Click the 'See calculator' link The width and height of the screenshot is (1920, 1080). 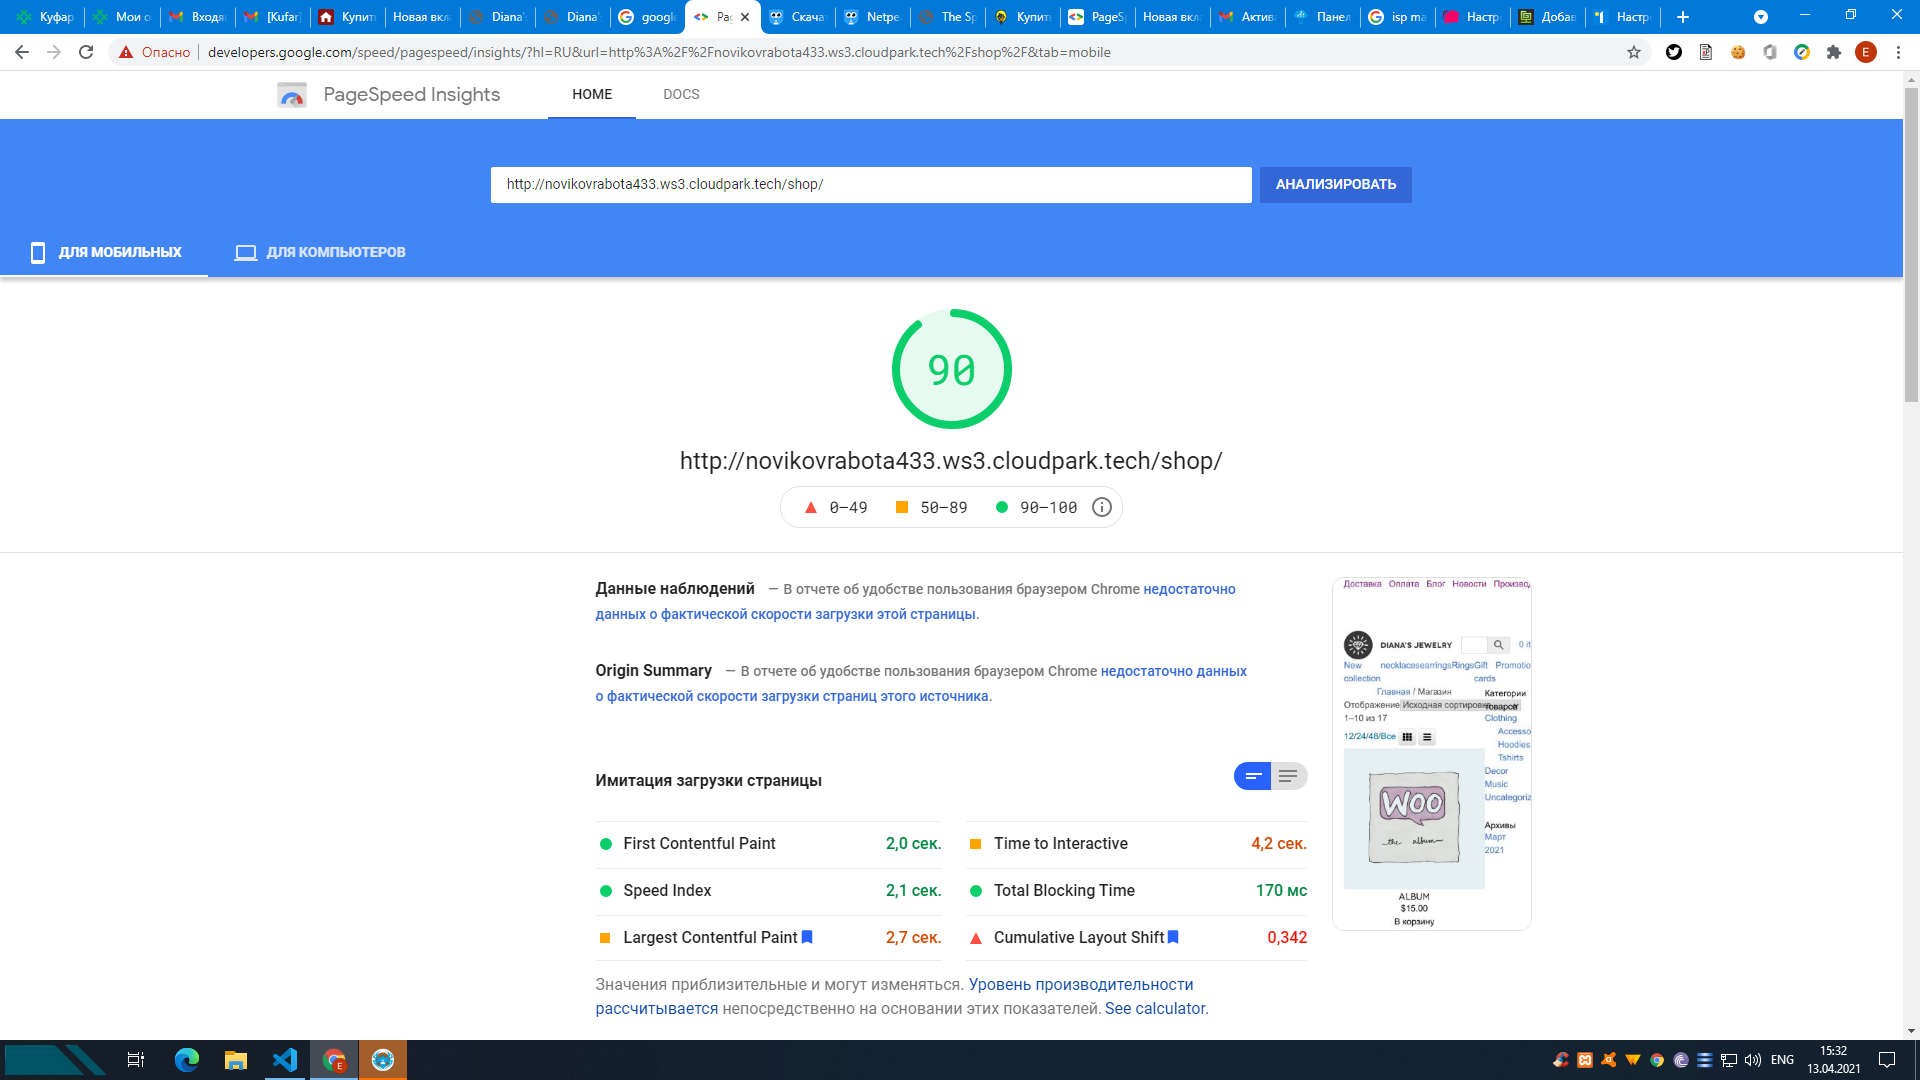(x=1155, y=1008)
